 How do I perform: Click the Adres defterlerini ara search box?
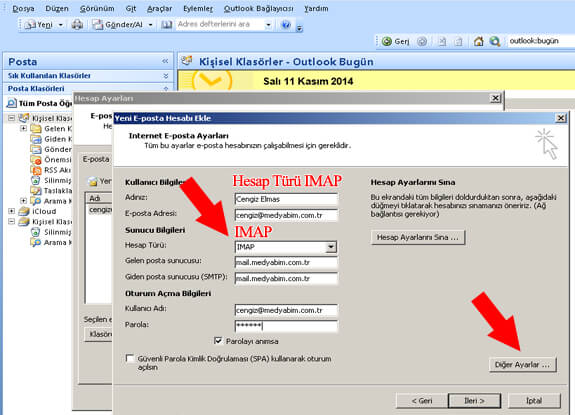(220, 25)
